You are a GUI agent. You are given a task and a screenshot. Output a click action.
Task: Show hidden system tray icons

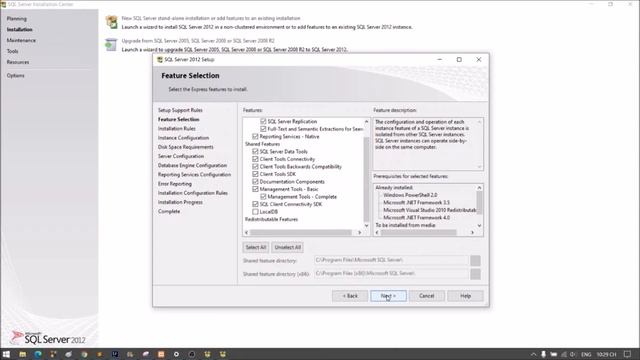click(533, 354)
